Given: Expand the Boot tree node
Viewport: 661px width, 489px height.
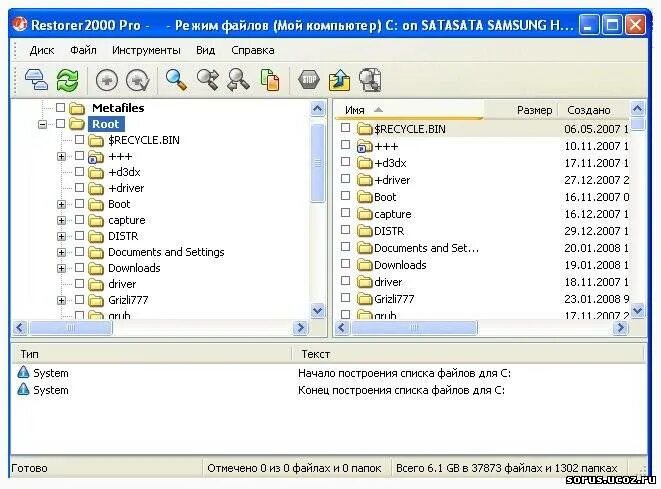Looking at the screenshot, I should coord(62,204).
